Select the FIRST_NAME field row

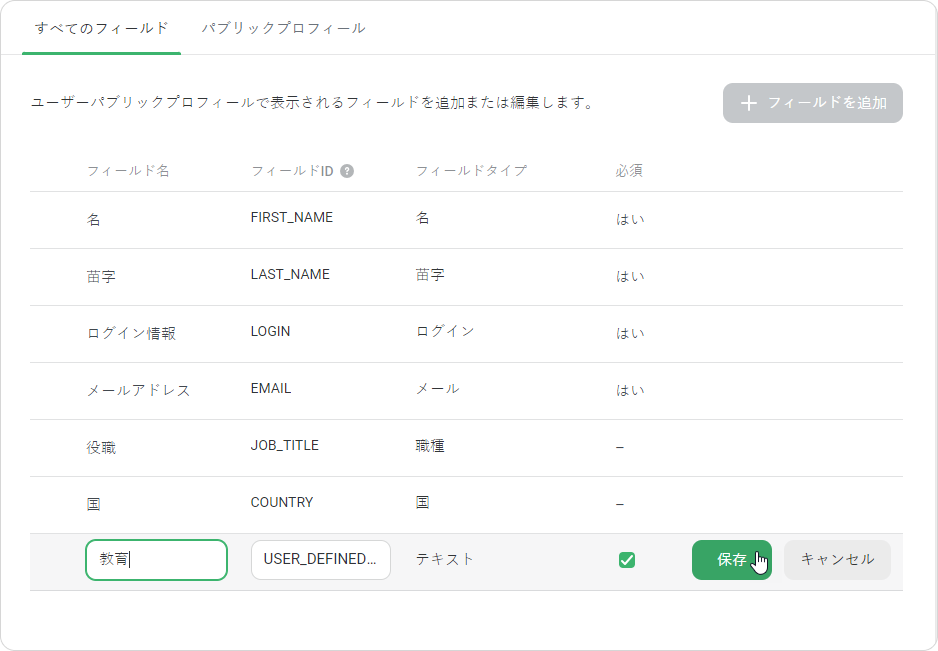[466, 220]
